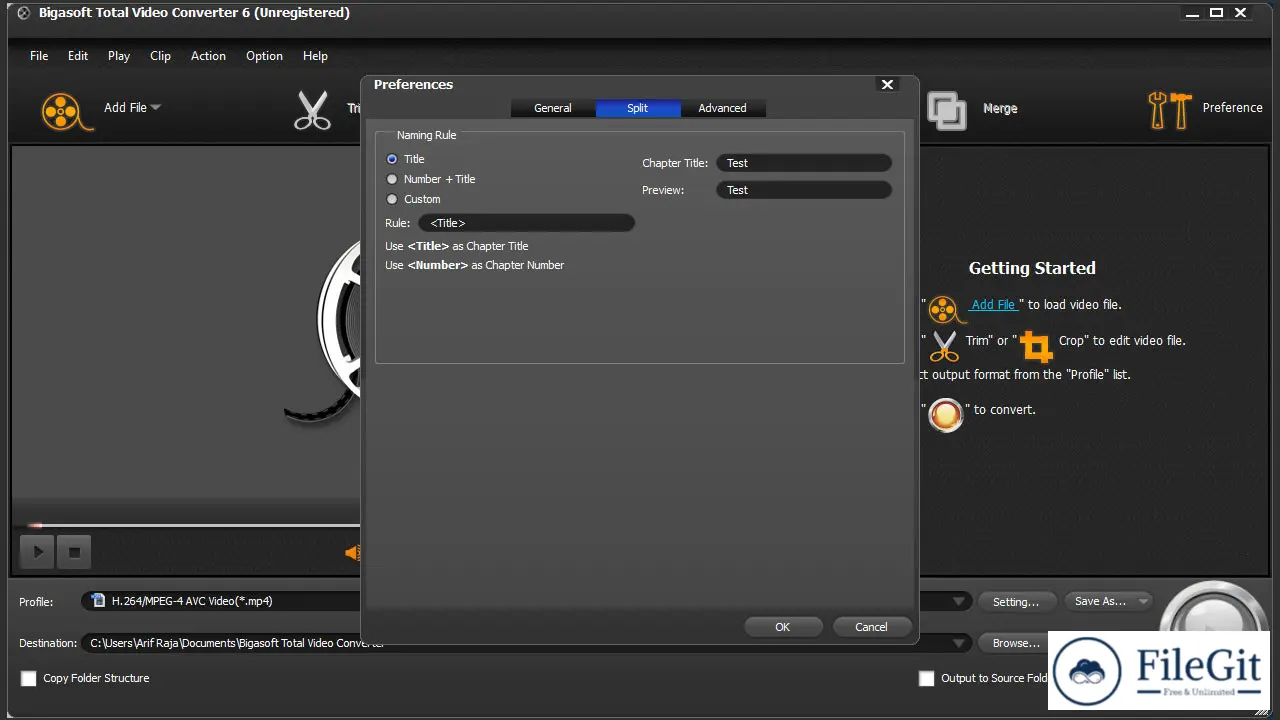The width and height of the screenshot is (1280, 720).
Task: Click the MP4 file icon in Profile field
Action: [x=97, y=601]
